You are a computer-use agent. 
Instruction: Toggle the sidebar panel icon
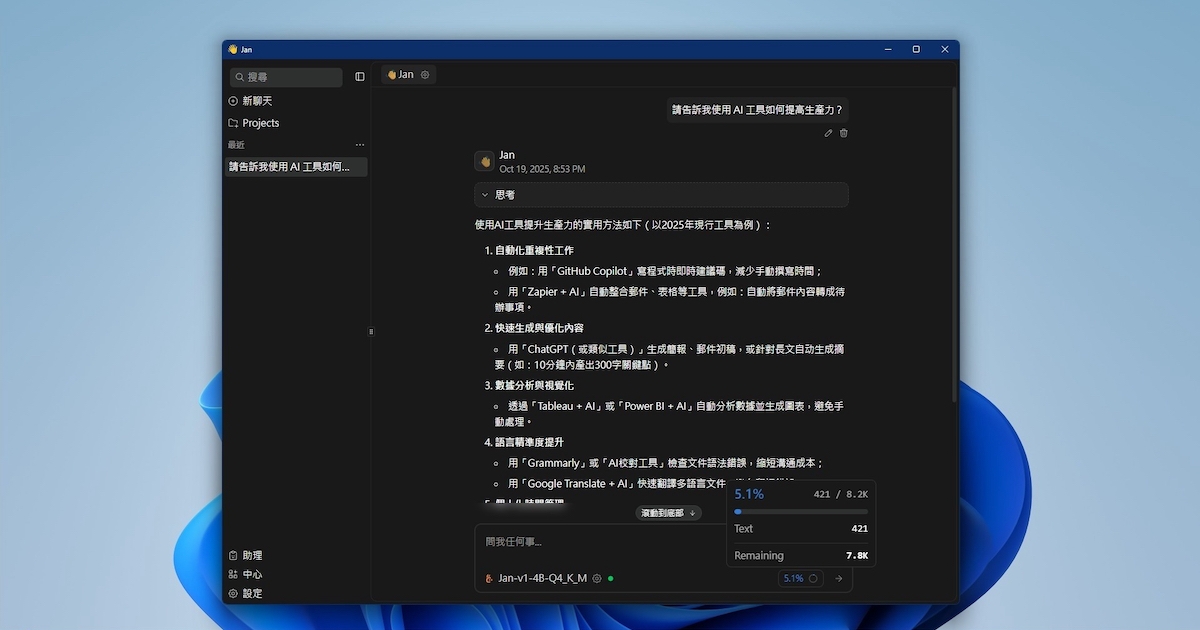360,77
